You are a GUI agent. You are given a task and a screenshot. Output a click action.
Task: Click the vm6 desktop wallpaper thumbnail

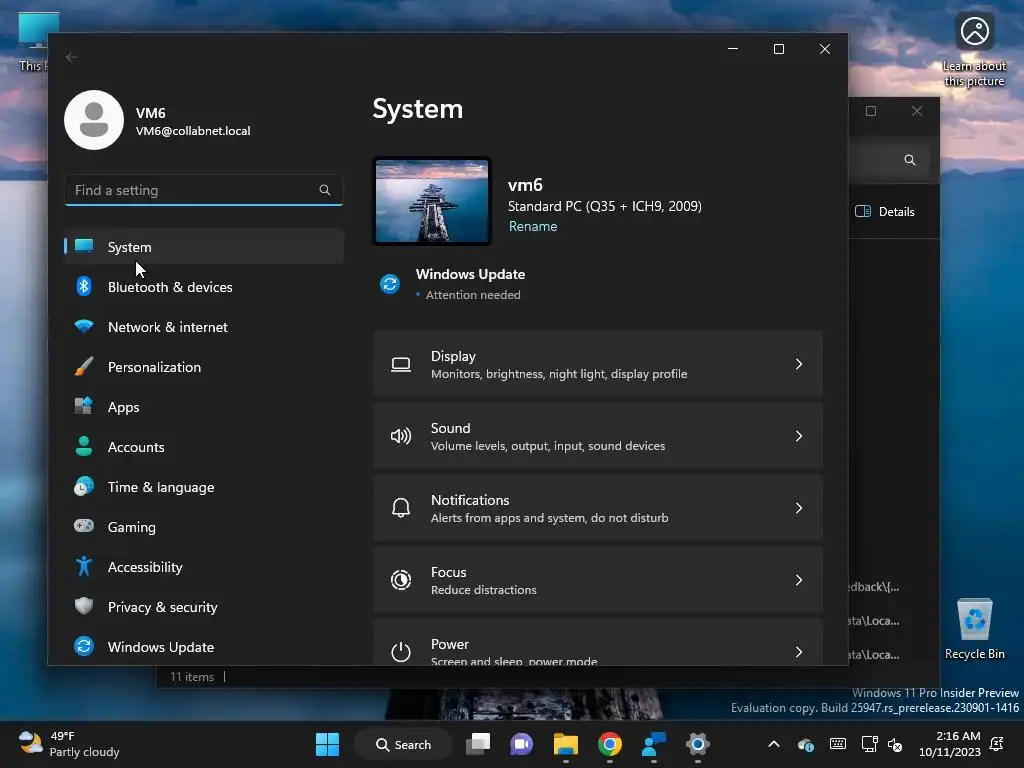tap(432, 201)
